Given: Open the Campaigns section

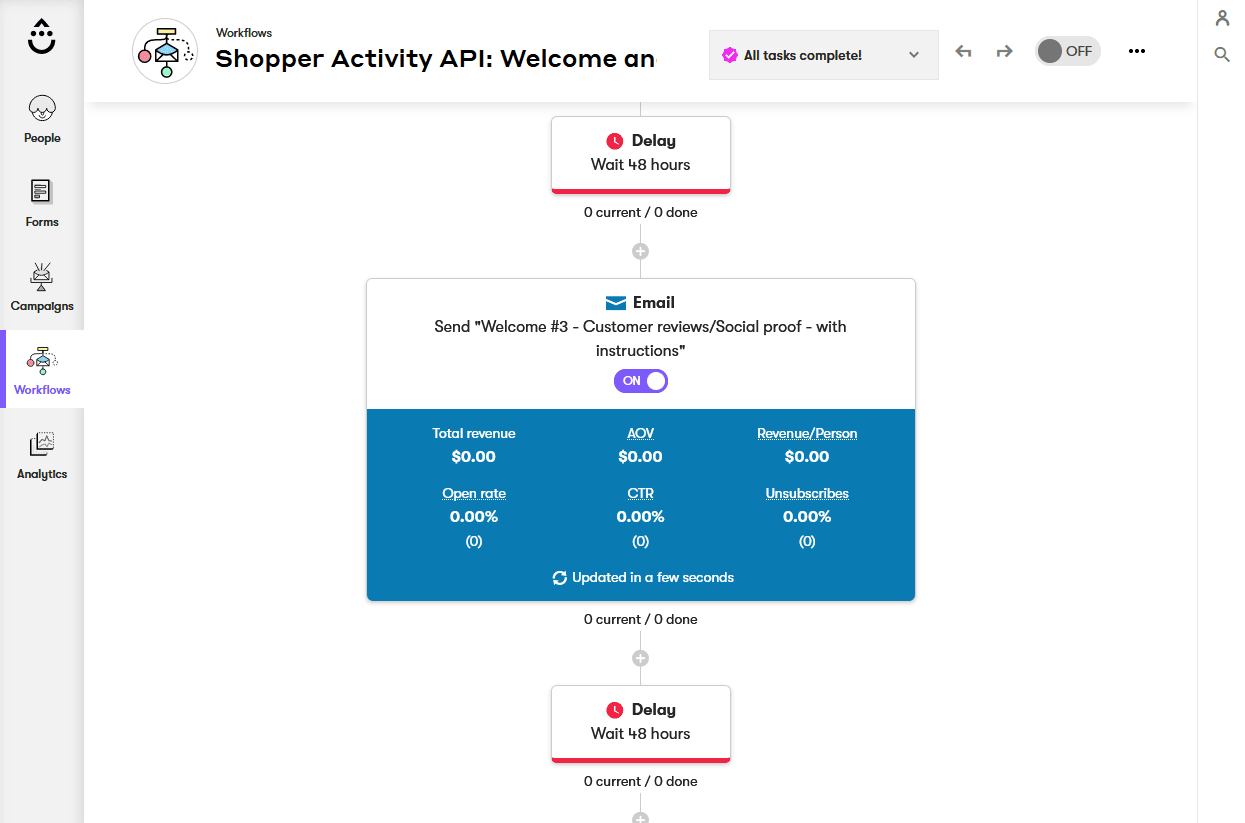Looking at the screenshot, I should [42, 286].
